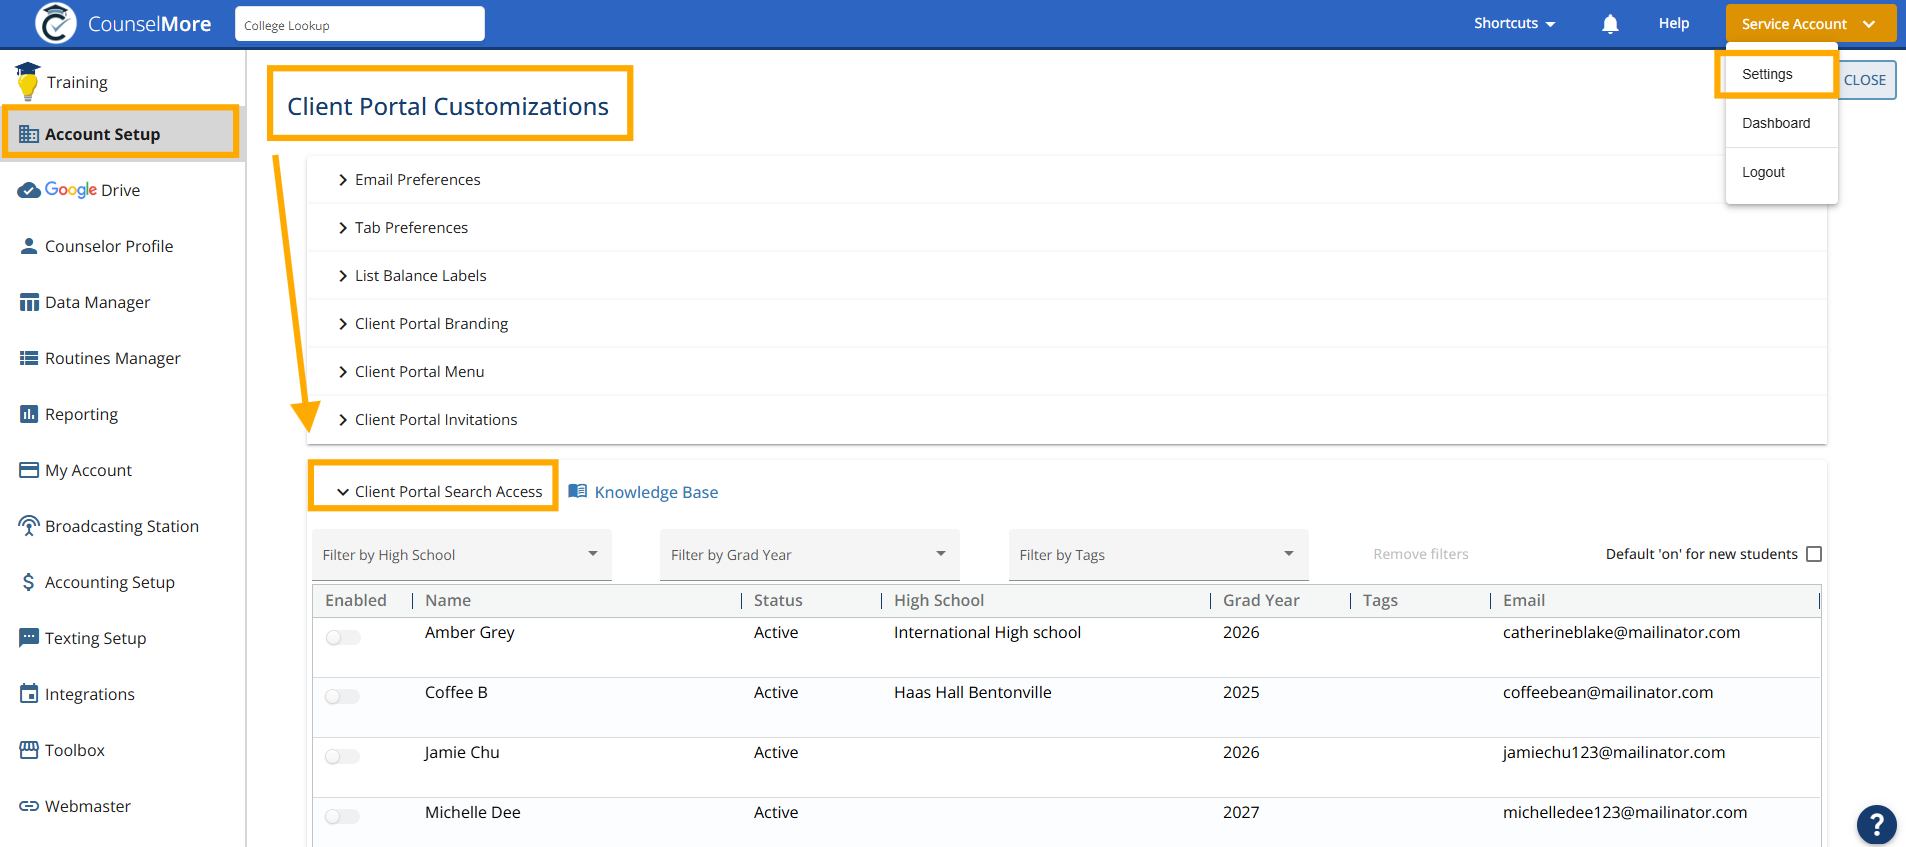Enable search access for Jamie Chu
Screen dimensions: 1906x847
(x=342, y=757)
